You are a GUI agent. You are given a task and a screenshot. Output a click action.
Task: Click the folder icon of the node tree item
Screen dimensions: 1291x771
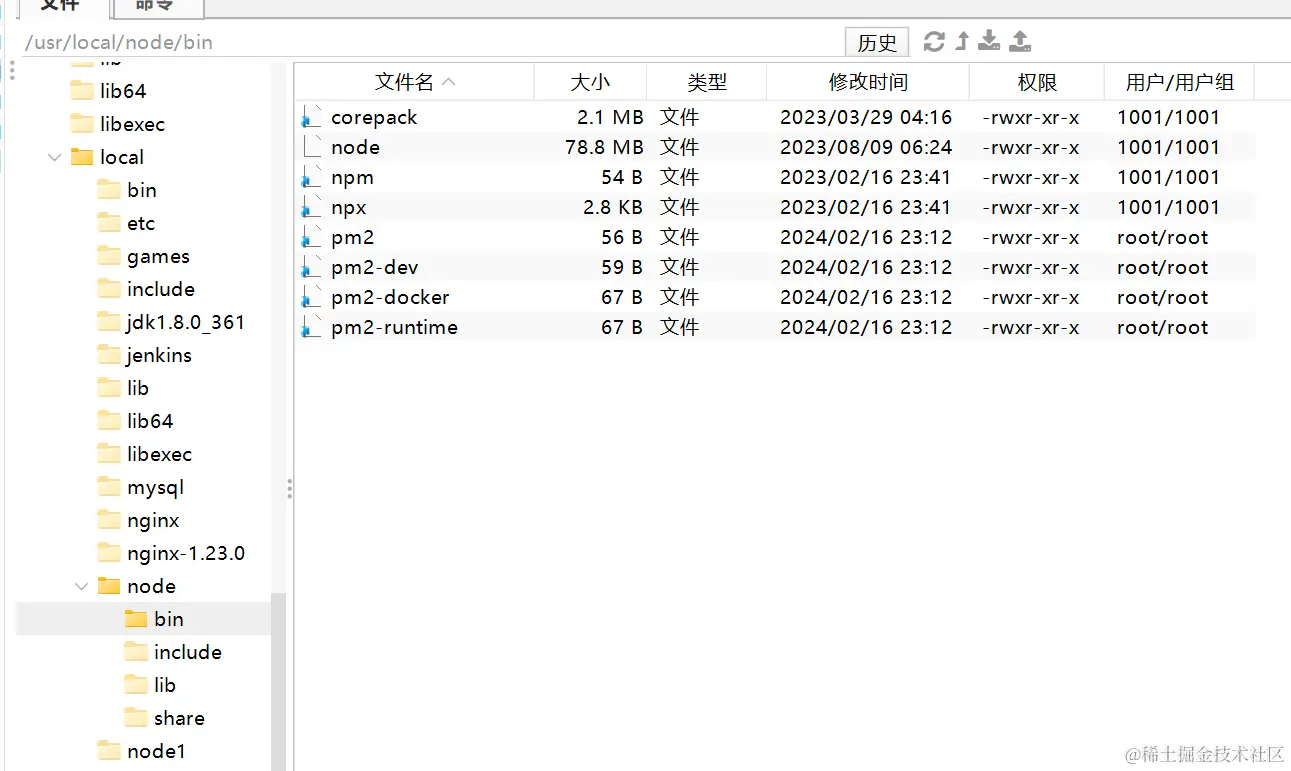pos(109,586)
